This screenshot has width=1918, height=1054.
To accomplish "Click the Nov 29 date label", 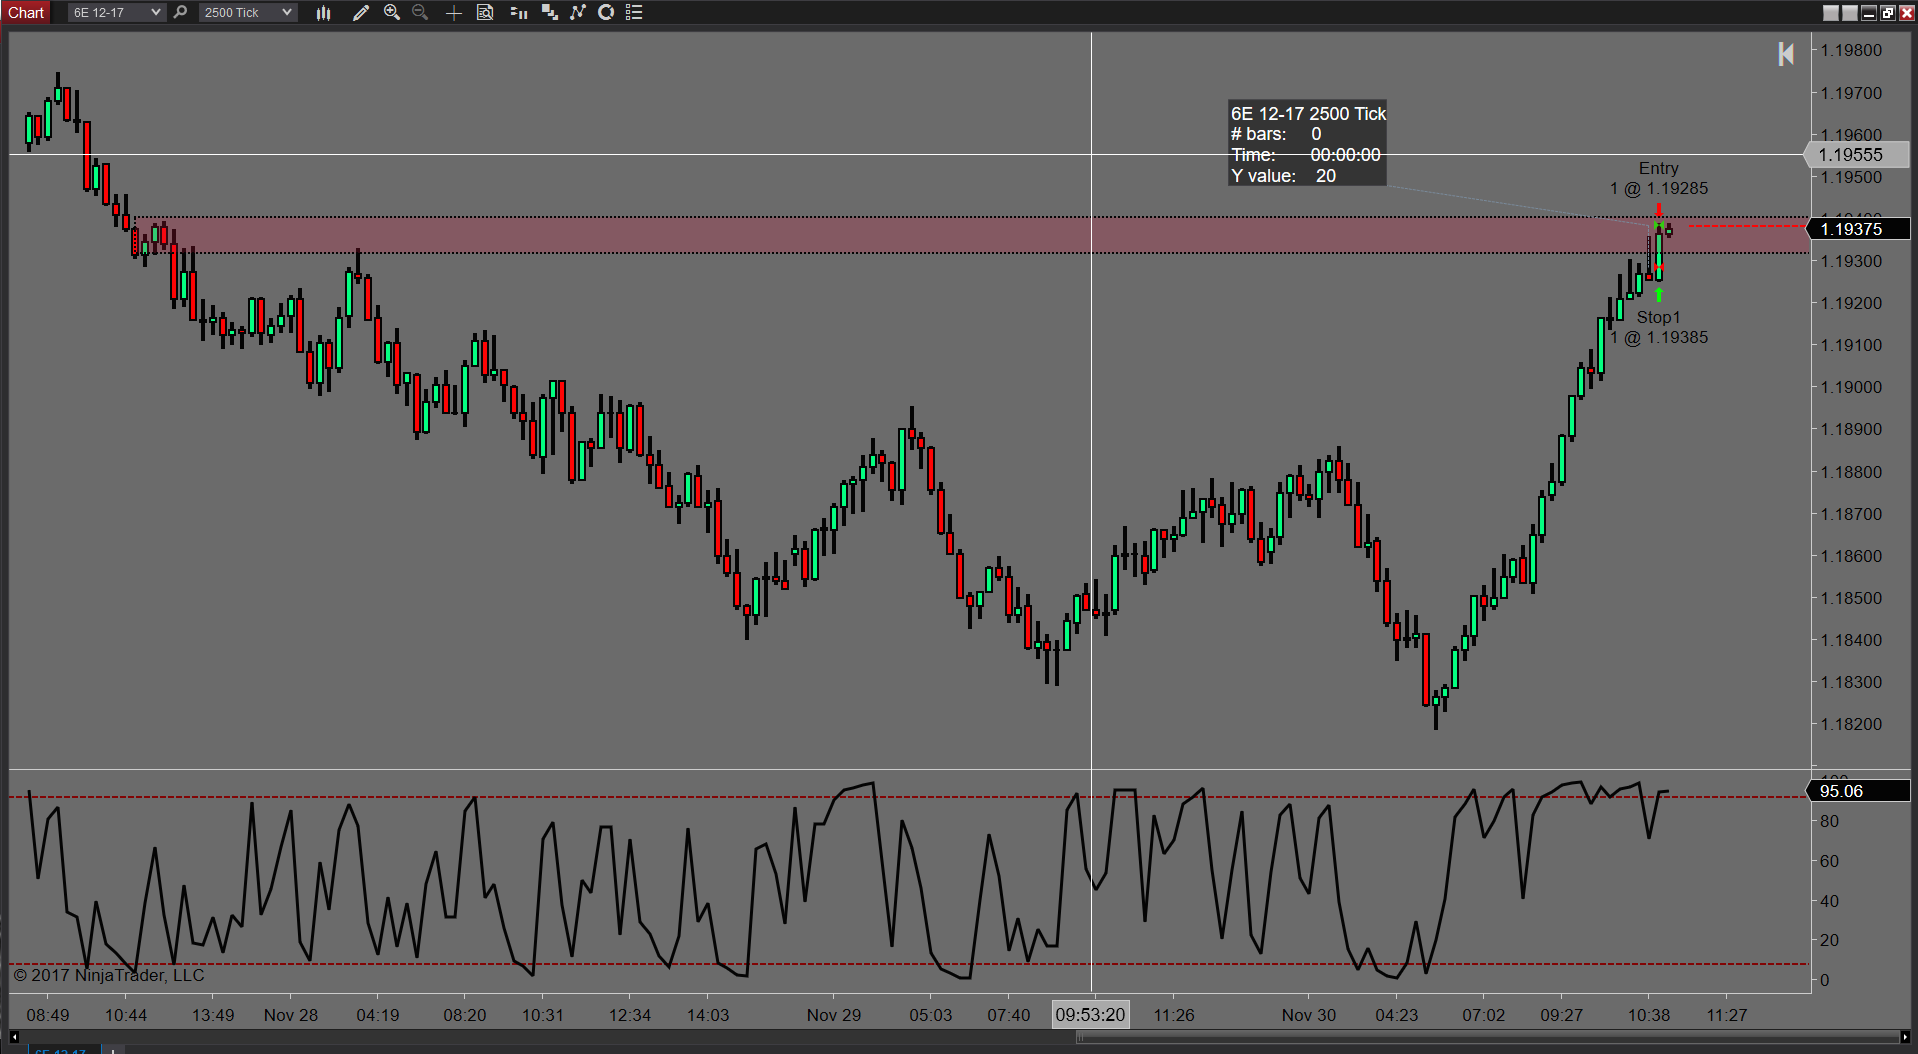I will (x=834, y=1015).
